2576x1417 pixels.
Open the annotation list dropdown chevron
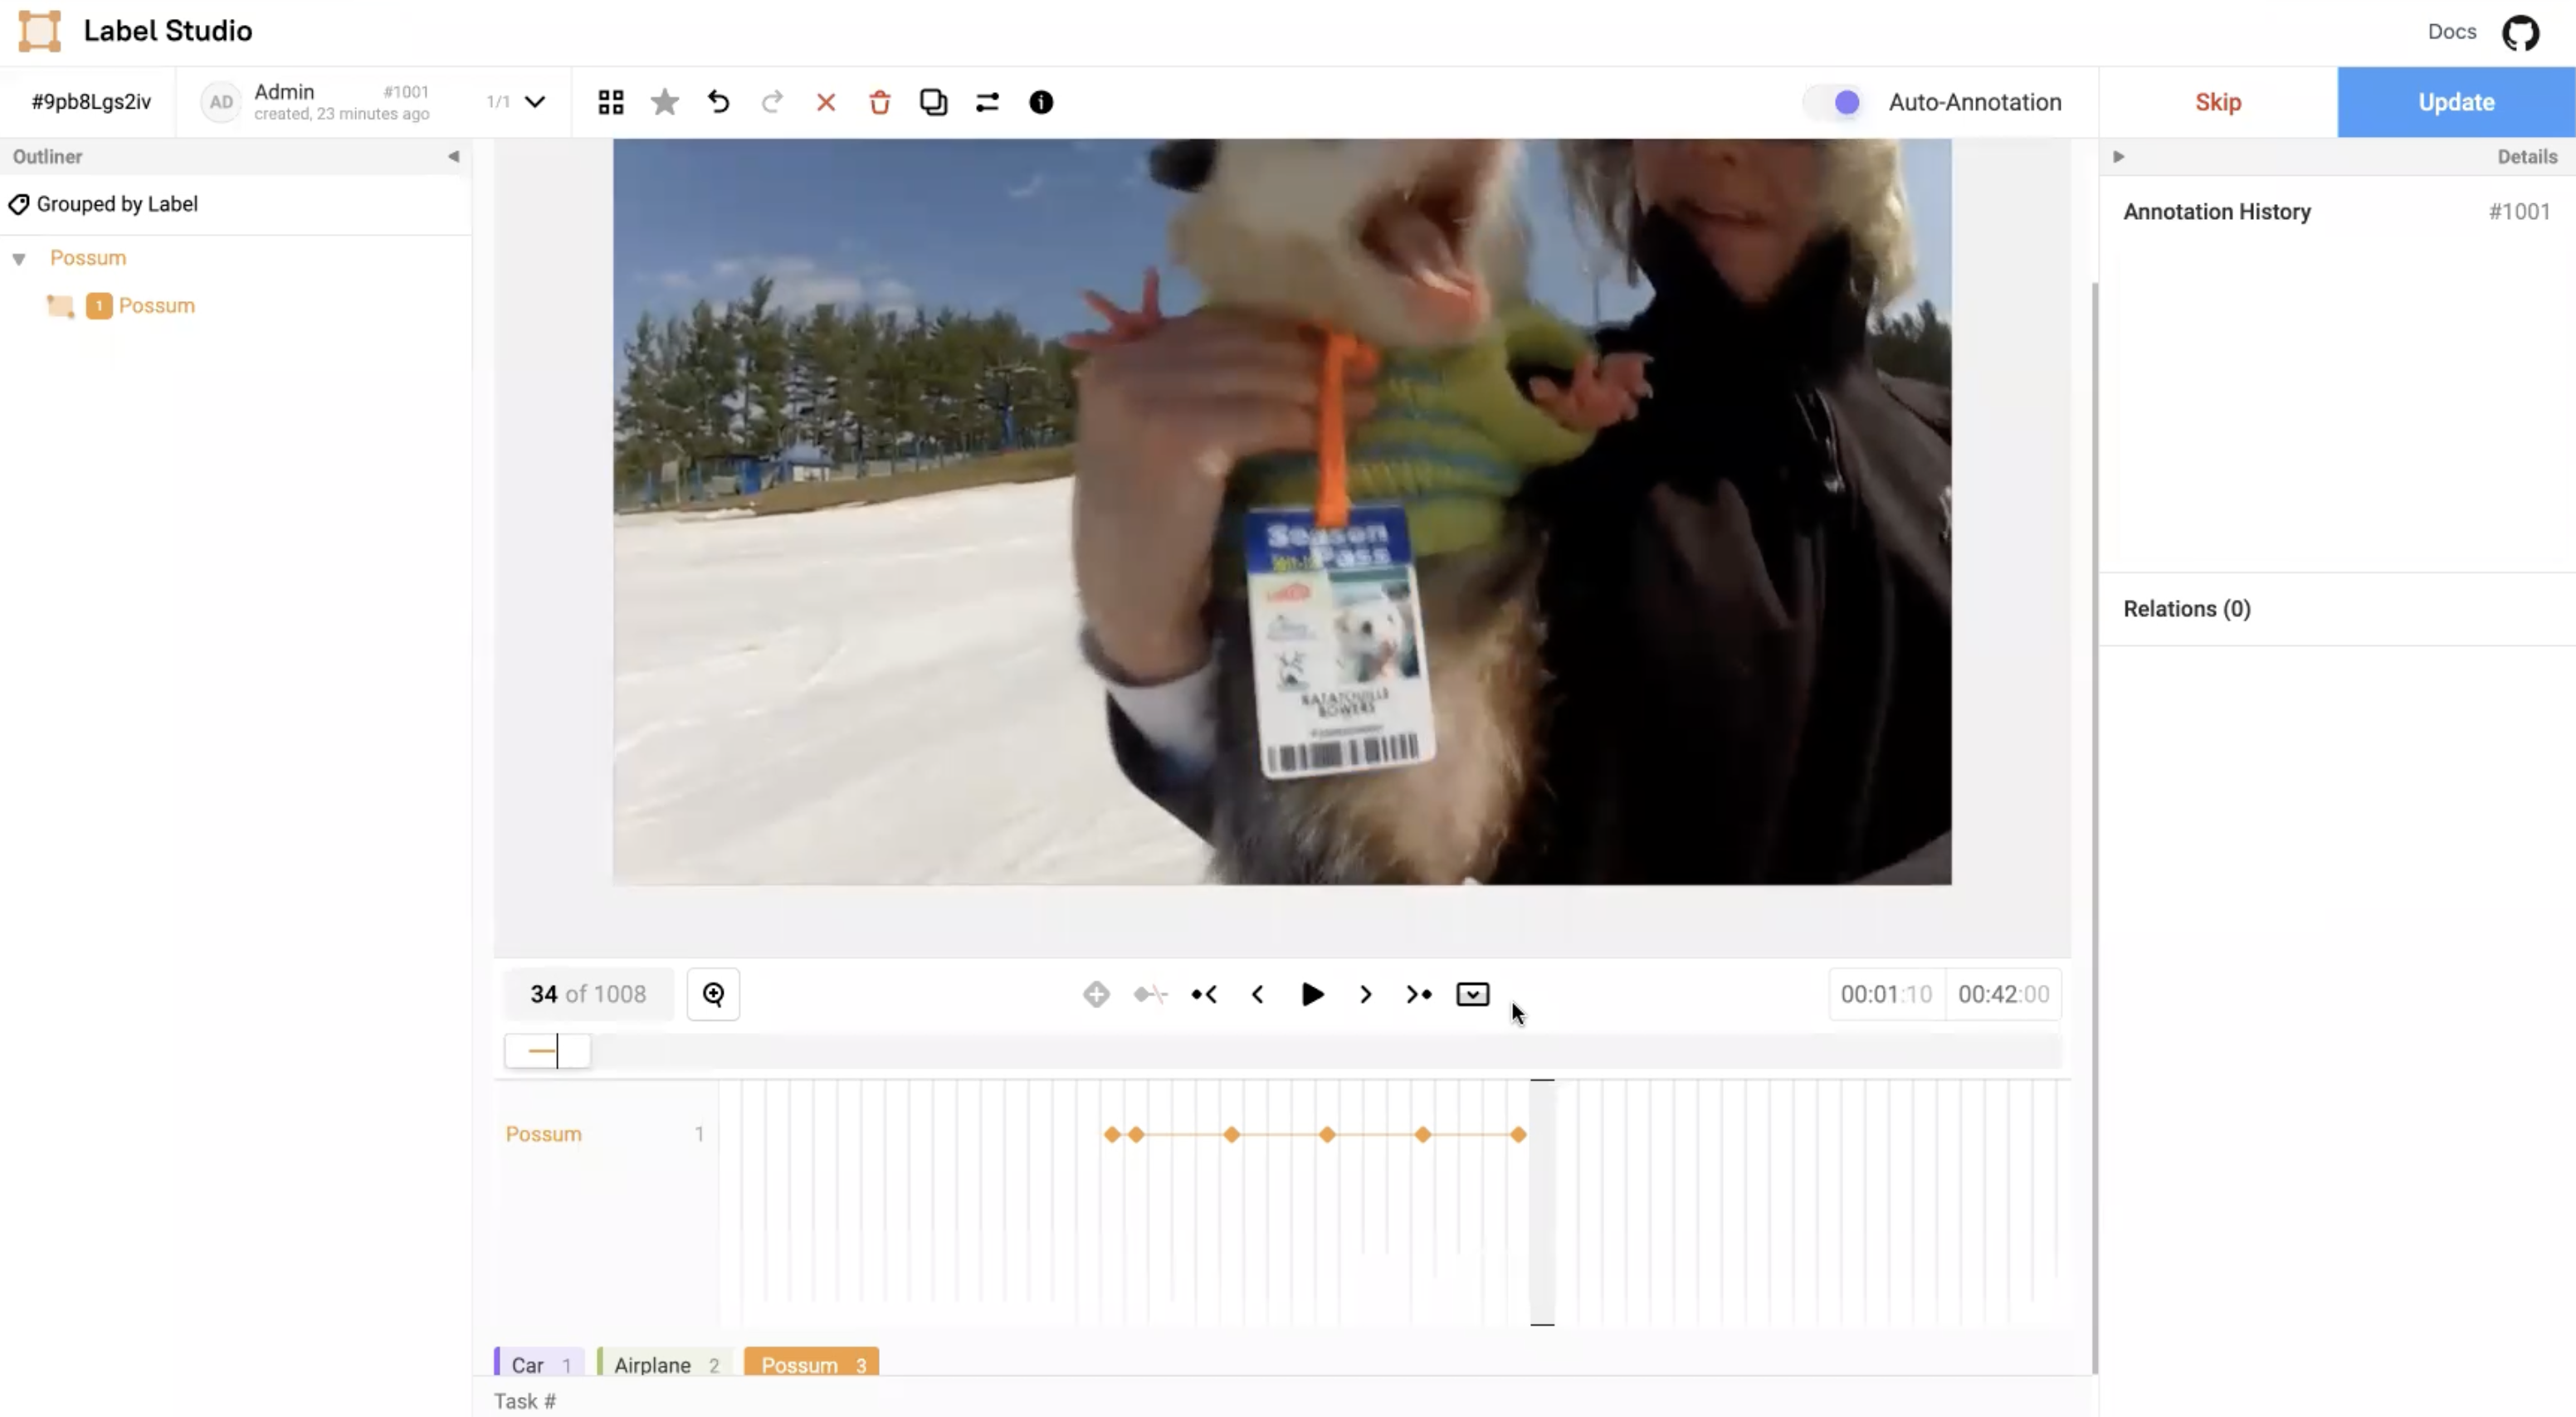(536, 102)
